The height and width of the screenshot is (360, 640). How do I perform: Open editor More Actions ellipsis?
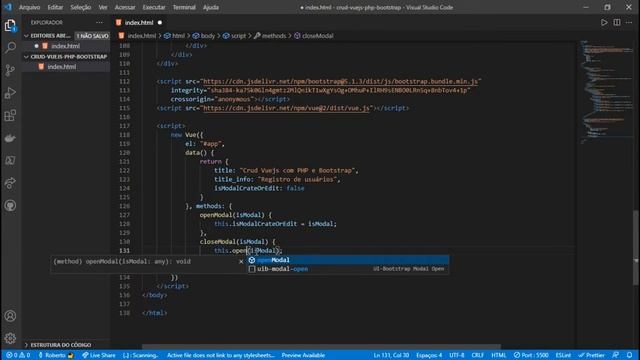pos(629,22)
